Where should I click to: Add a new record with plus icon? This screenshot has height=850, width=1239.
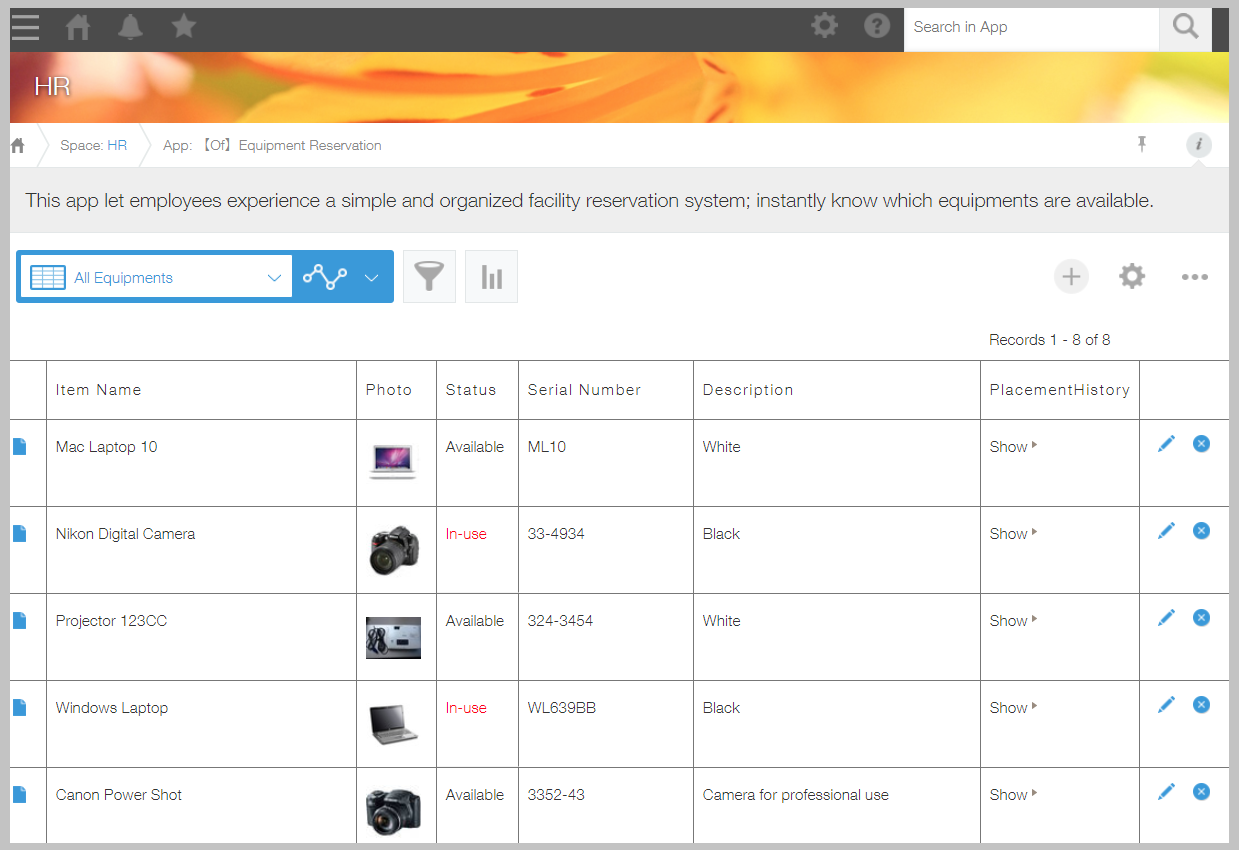point(1071,277)
